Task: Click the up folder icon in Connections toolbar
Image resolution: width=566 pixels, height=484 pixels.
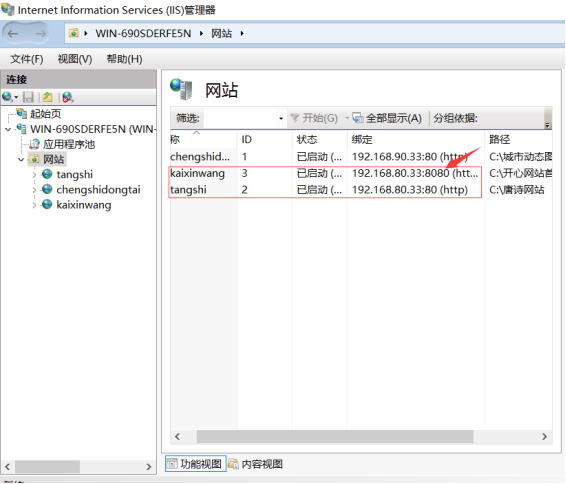Action: (x=47, y=97)
